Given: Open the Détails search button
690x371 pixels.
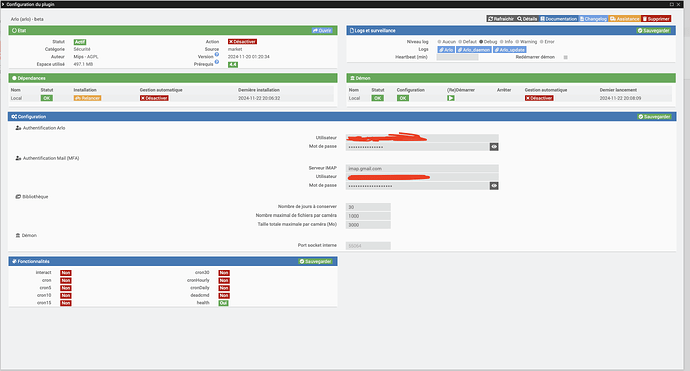Looking at the screenshot, I should click(x=527, y=19).
